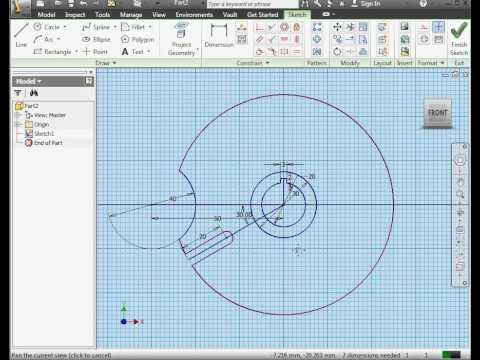Screen dimensions: 480x360
Task: Select the Mirror pattern tool
Action: point(317,52)
